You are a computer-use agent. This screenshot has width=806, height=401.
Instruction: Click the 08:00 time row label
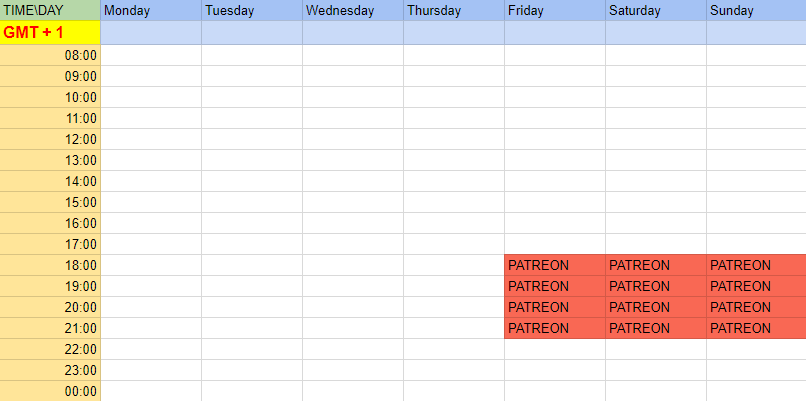click(x=50, y=55)
